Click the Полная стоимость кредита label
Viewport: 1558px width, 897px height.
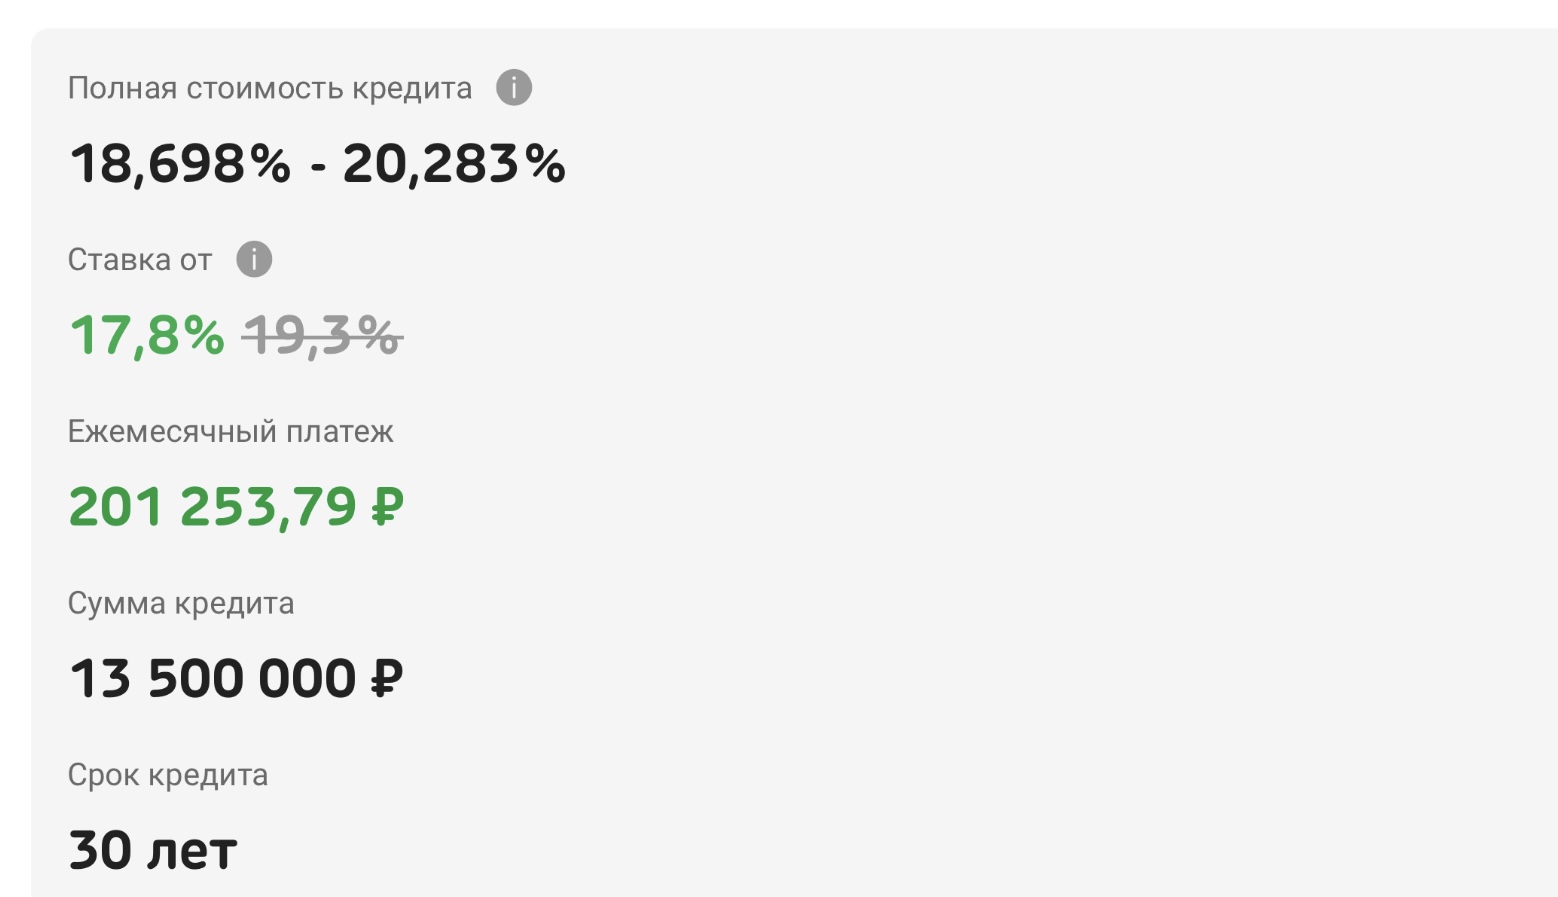tap(270, 89)
